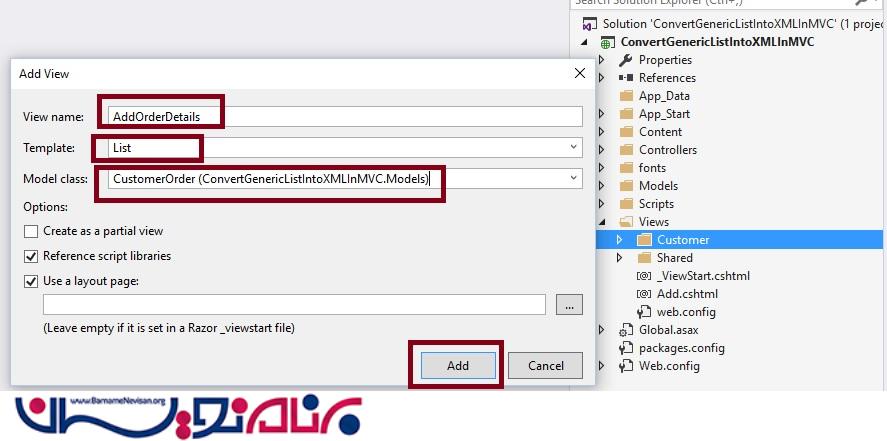887x441 pixels.
Task: Click the Cancel button in Add View dialog
Action: (545, 366)
